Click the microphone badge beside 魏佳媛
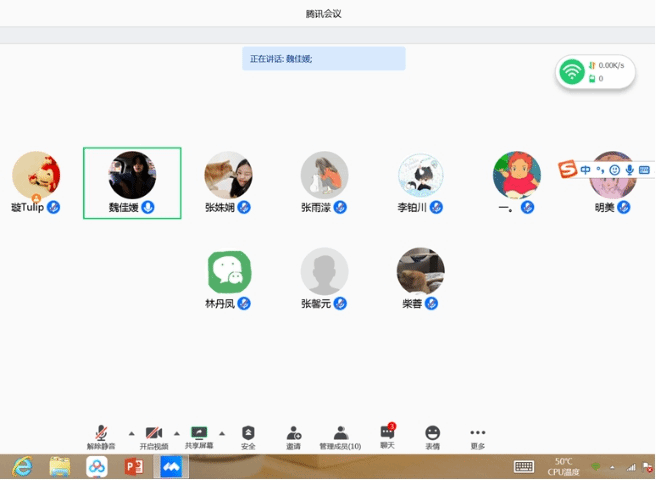Image resolution: width=656 pixels, height=480 pixels. click(x=148, y=207)
